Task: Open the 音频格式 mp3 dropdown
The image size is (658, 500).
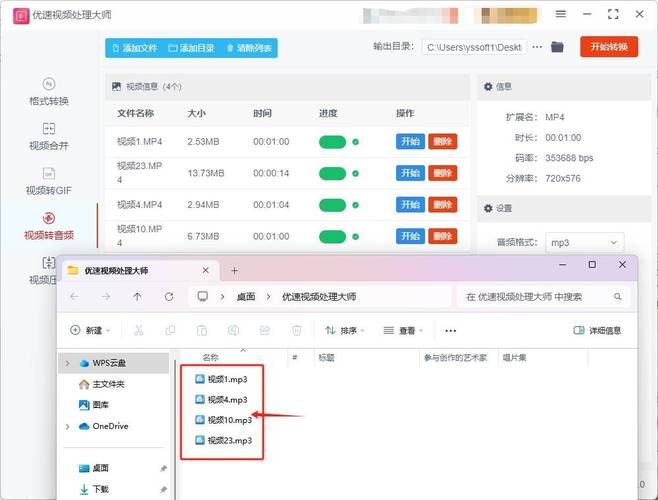Action: click(x=585, y=243)
